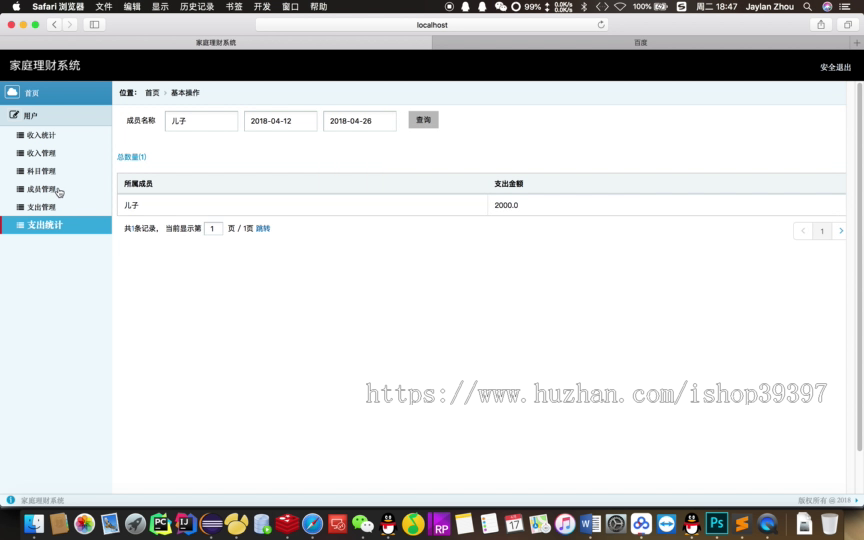Open Spotlight search in menu bar
The height and width of the screenshot is (540, 864).
click(807, 7)
